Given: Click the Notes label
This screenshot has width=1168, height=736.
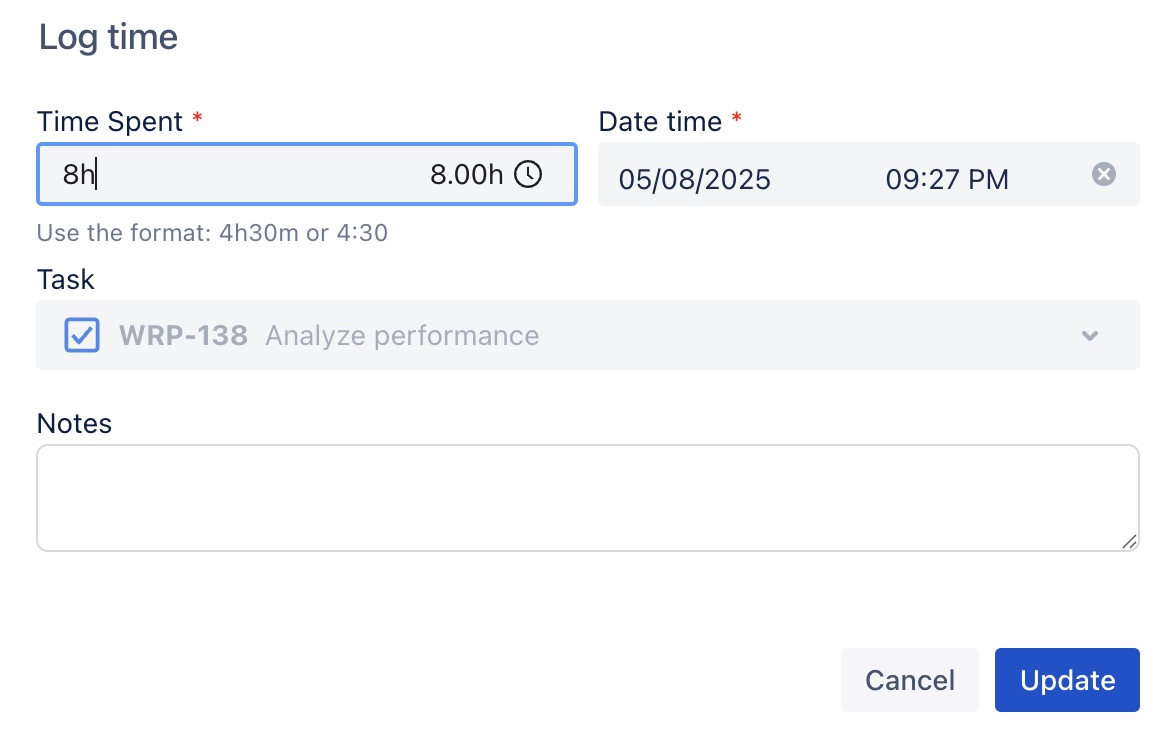Looking at the screenshot, I should (74, 423).
